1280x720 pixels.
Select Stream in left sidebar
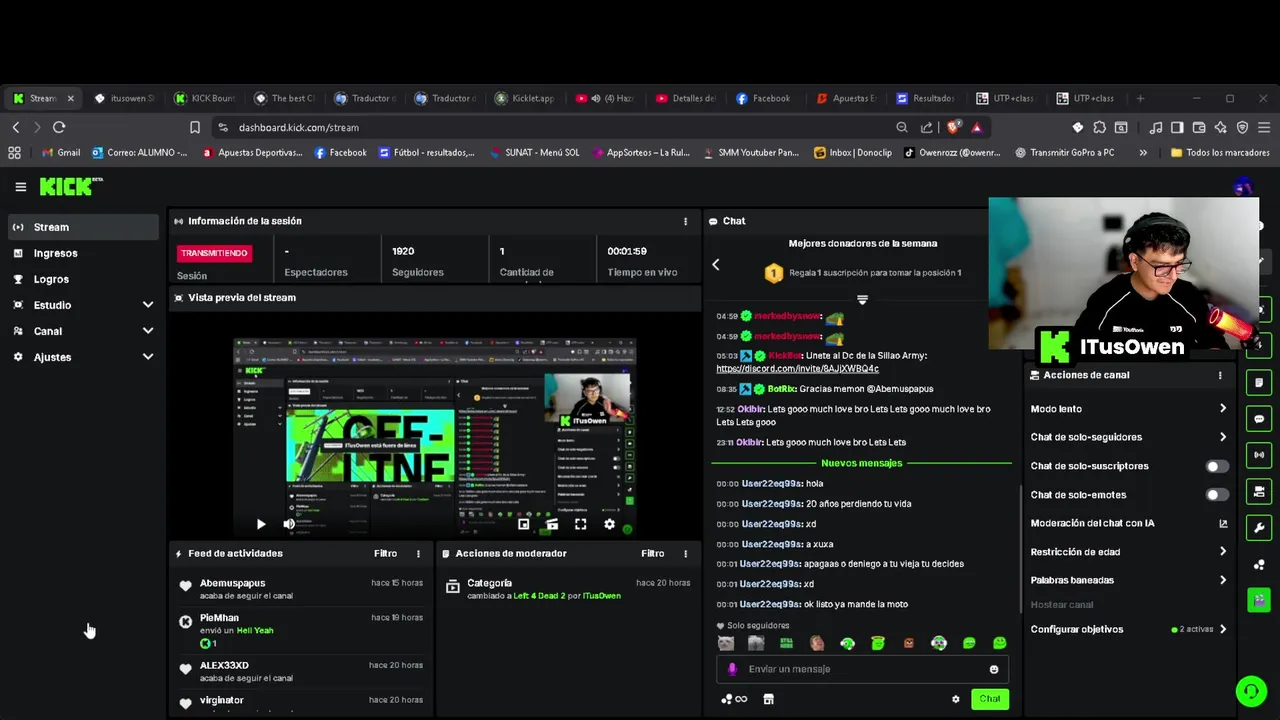coord(83,227)
